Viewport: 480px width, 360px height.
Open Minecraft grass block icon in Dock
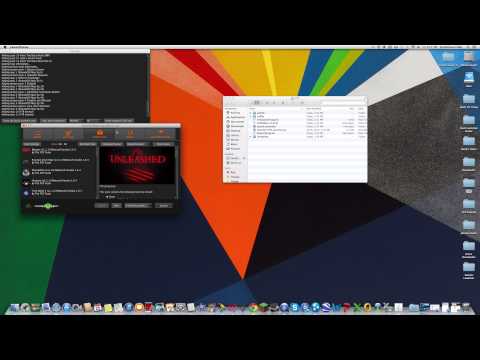point(264,307)
